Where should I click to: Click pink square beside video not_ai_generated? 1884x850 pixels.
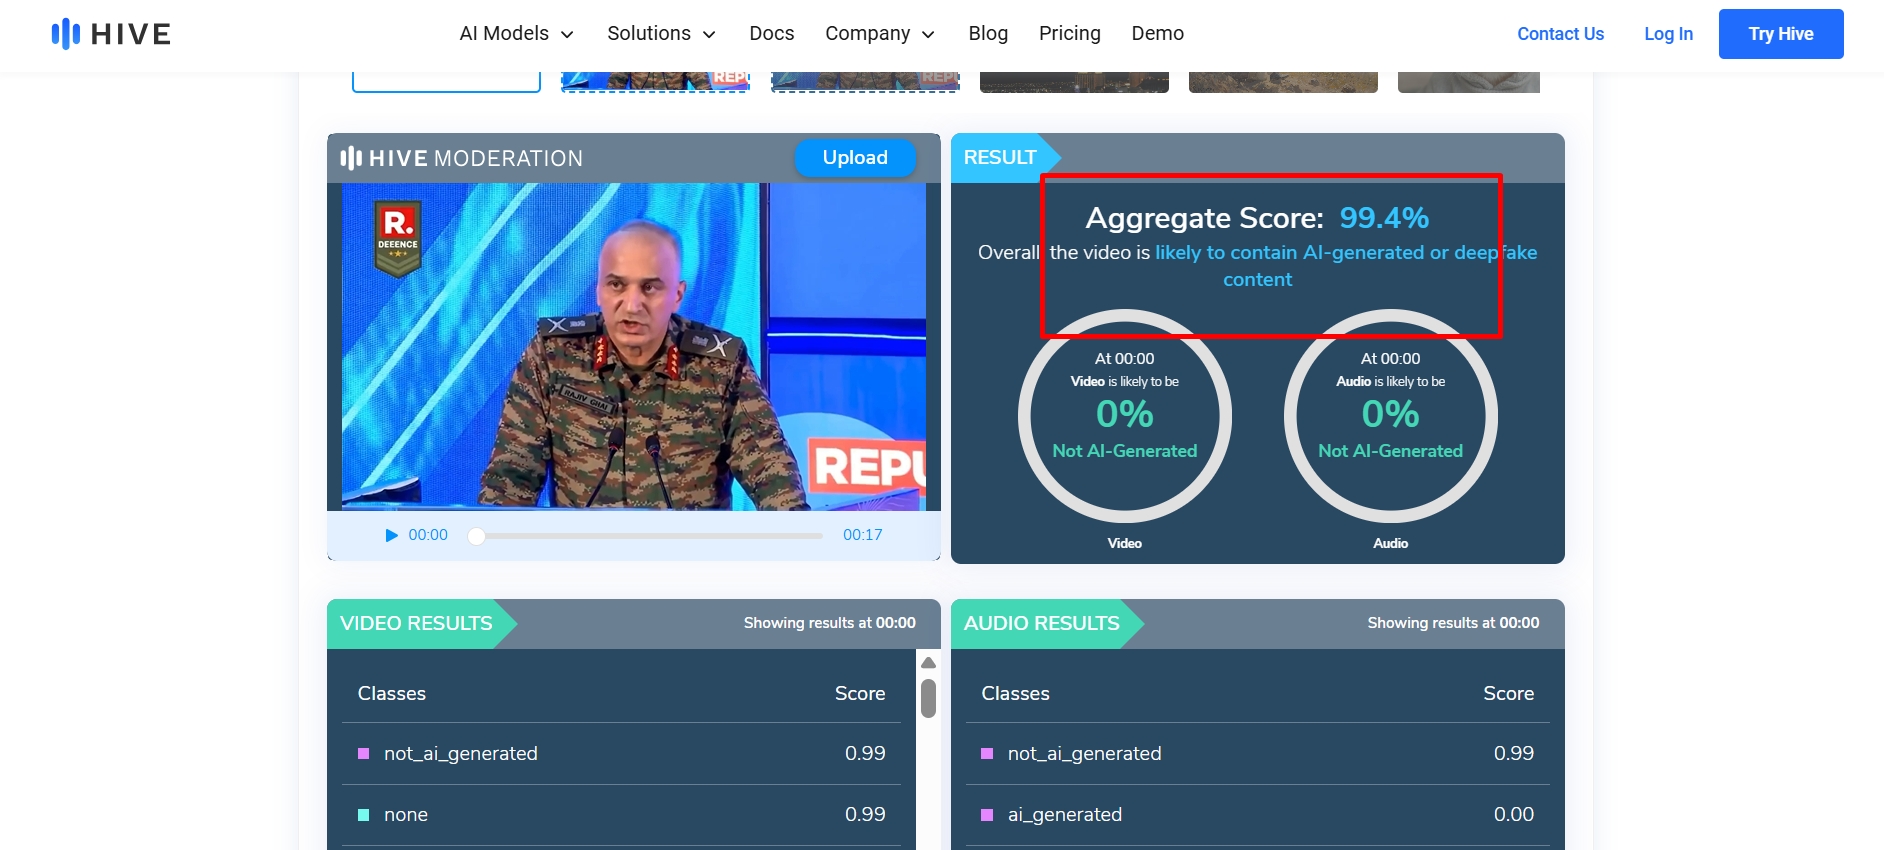tap(364, 754)
